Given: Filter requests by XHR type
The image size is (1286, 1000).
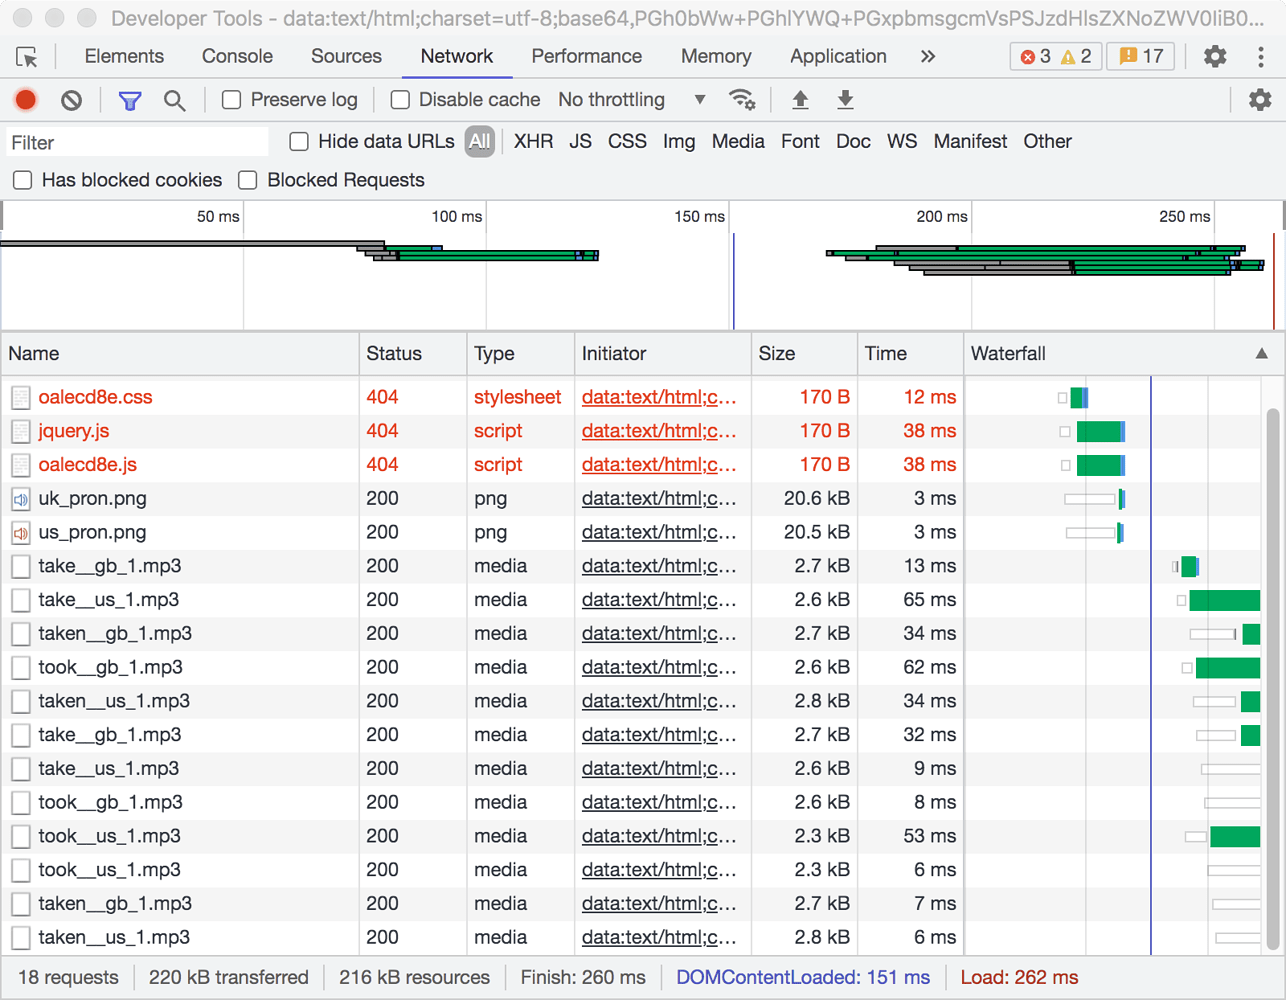Looking at the screenshot, I should [x=533, y=142].
